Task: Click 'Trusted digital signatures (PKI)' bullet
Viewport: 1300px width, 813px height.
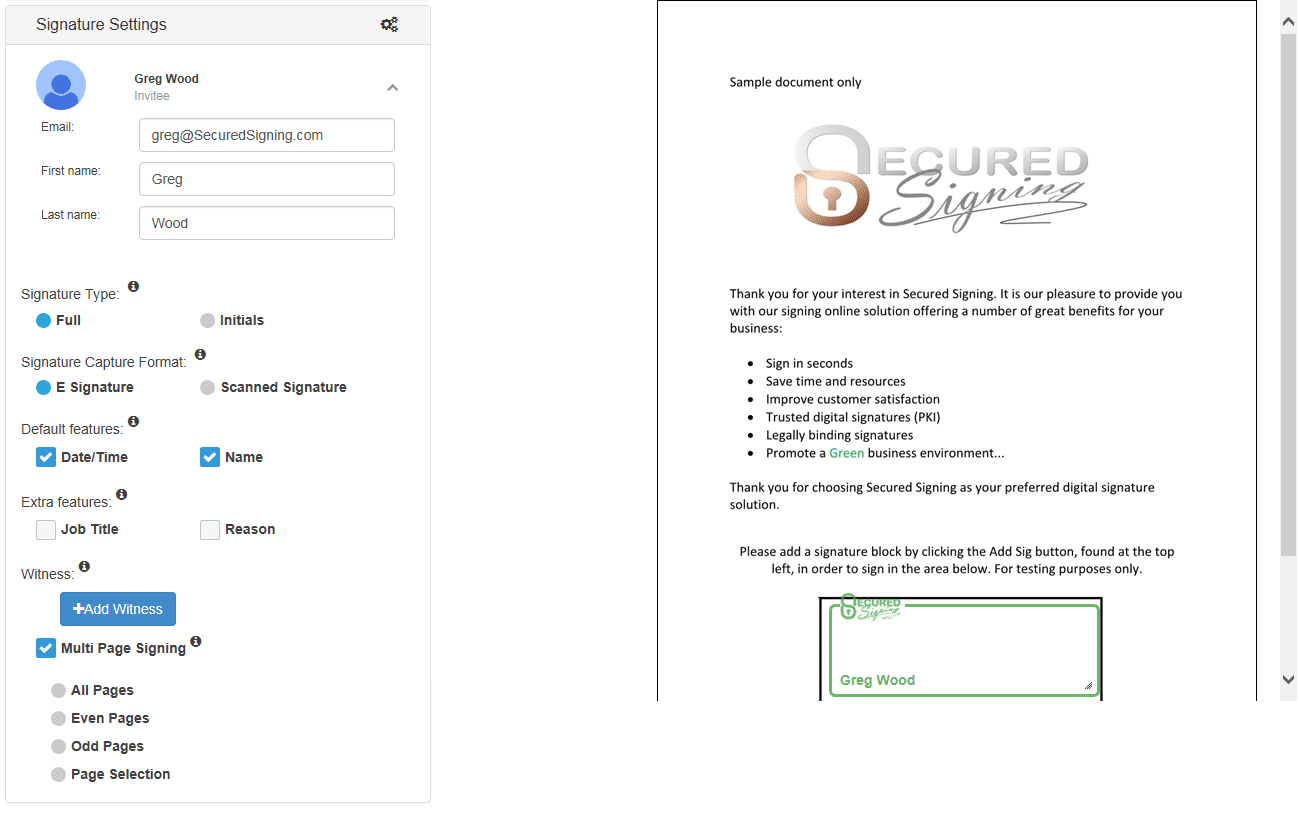Action: pyautogui.click(x=853, y=417)
